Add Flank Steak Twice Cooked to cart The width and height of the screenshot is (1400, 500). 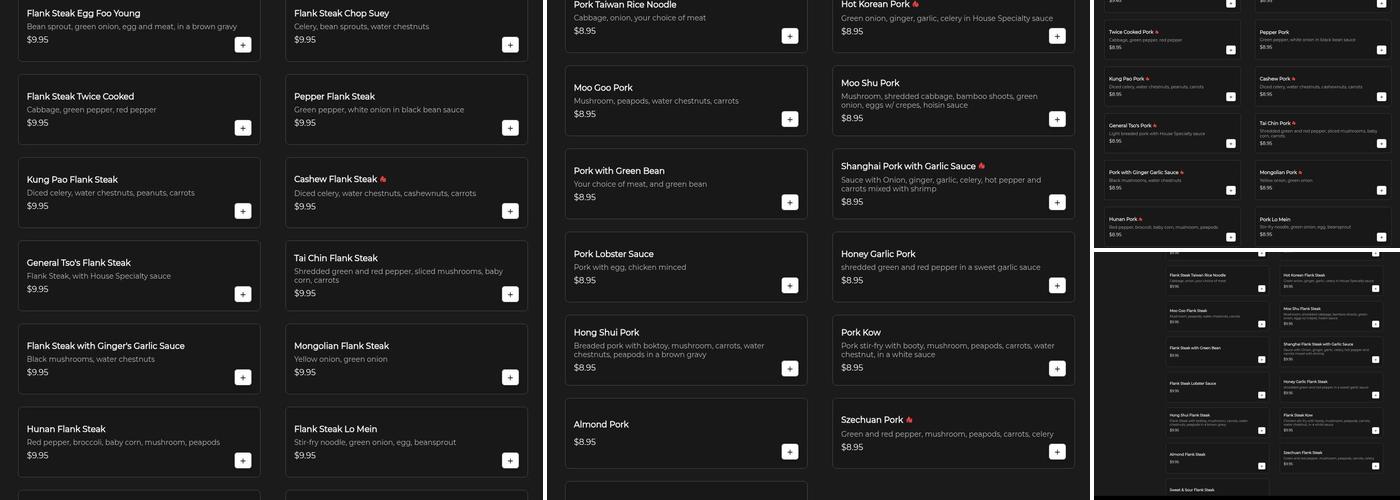point(243,127)
